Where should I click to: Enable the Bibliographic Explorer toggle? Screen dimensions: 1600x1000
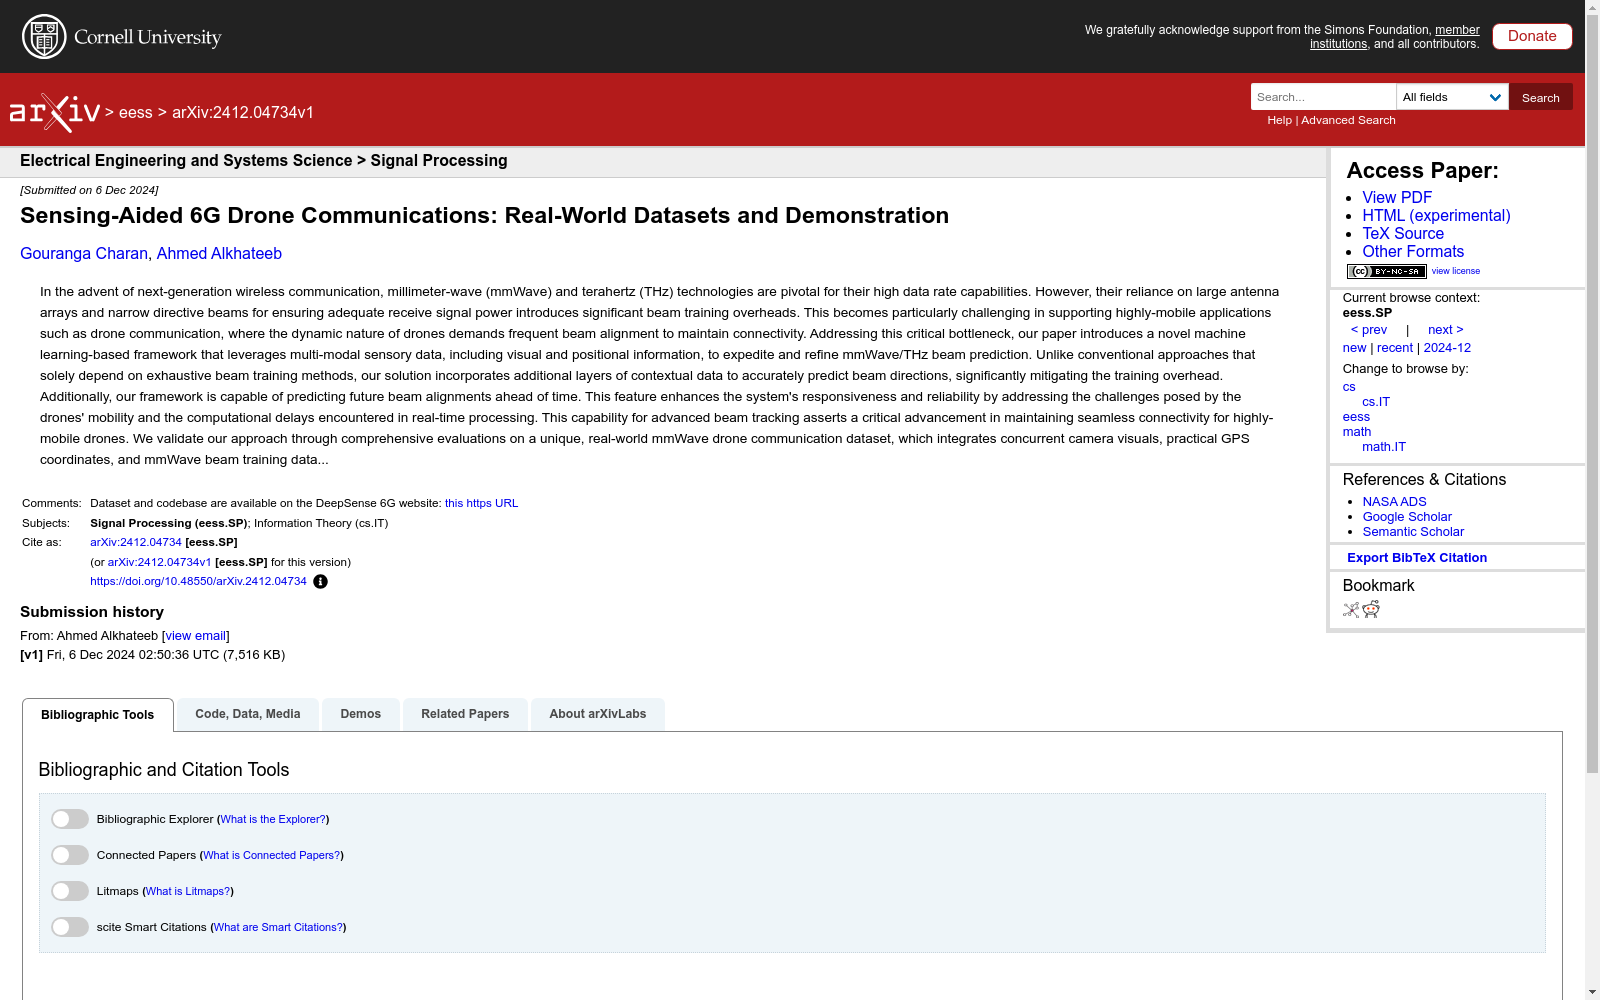point(70,819)
